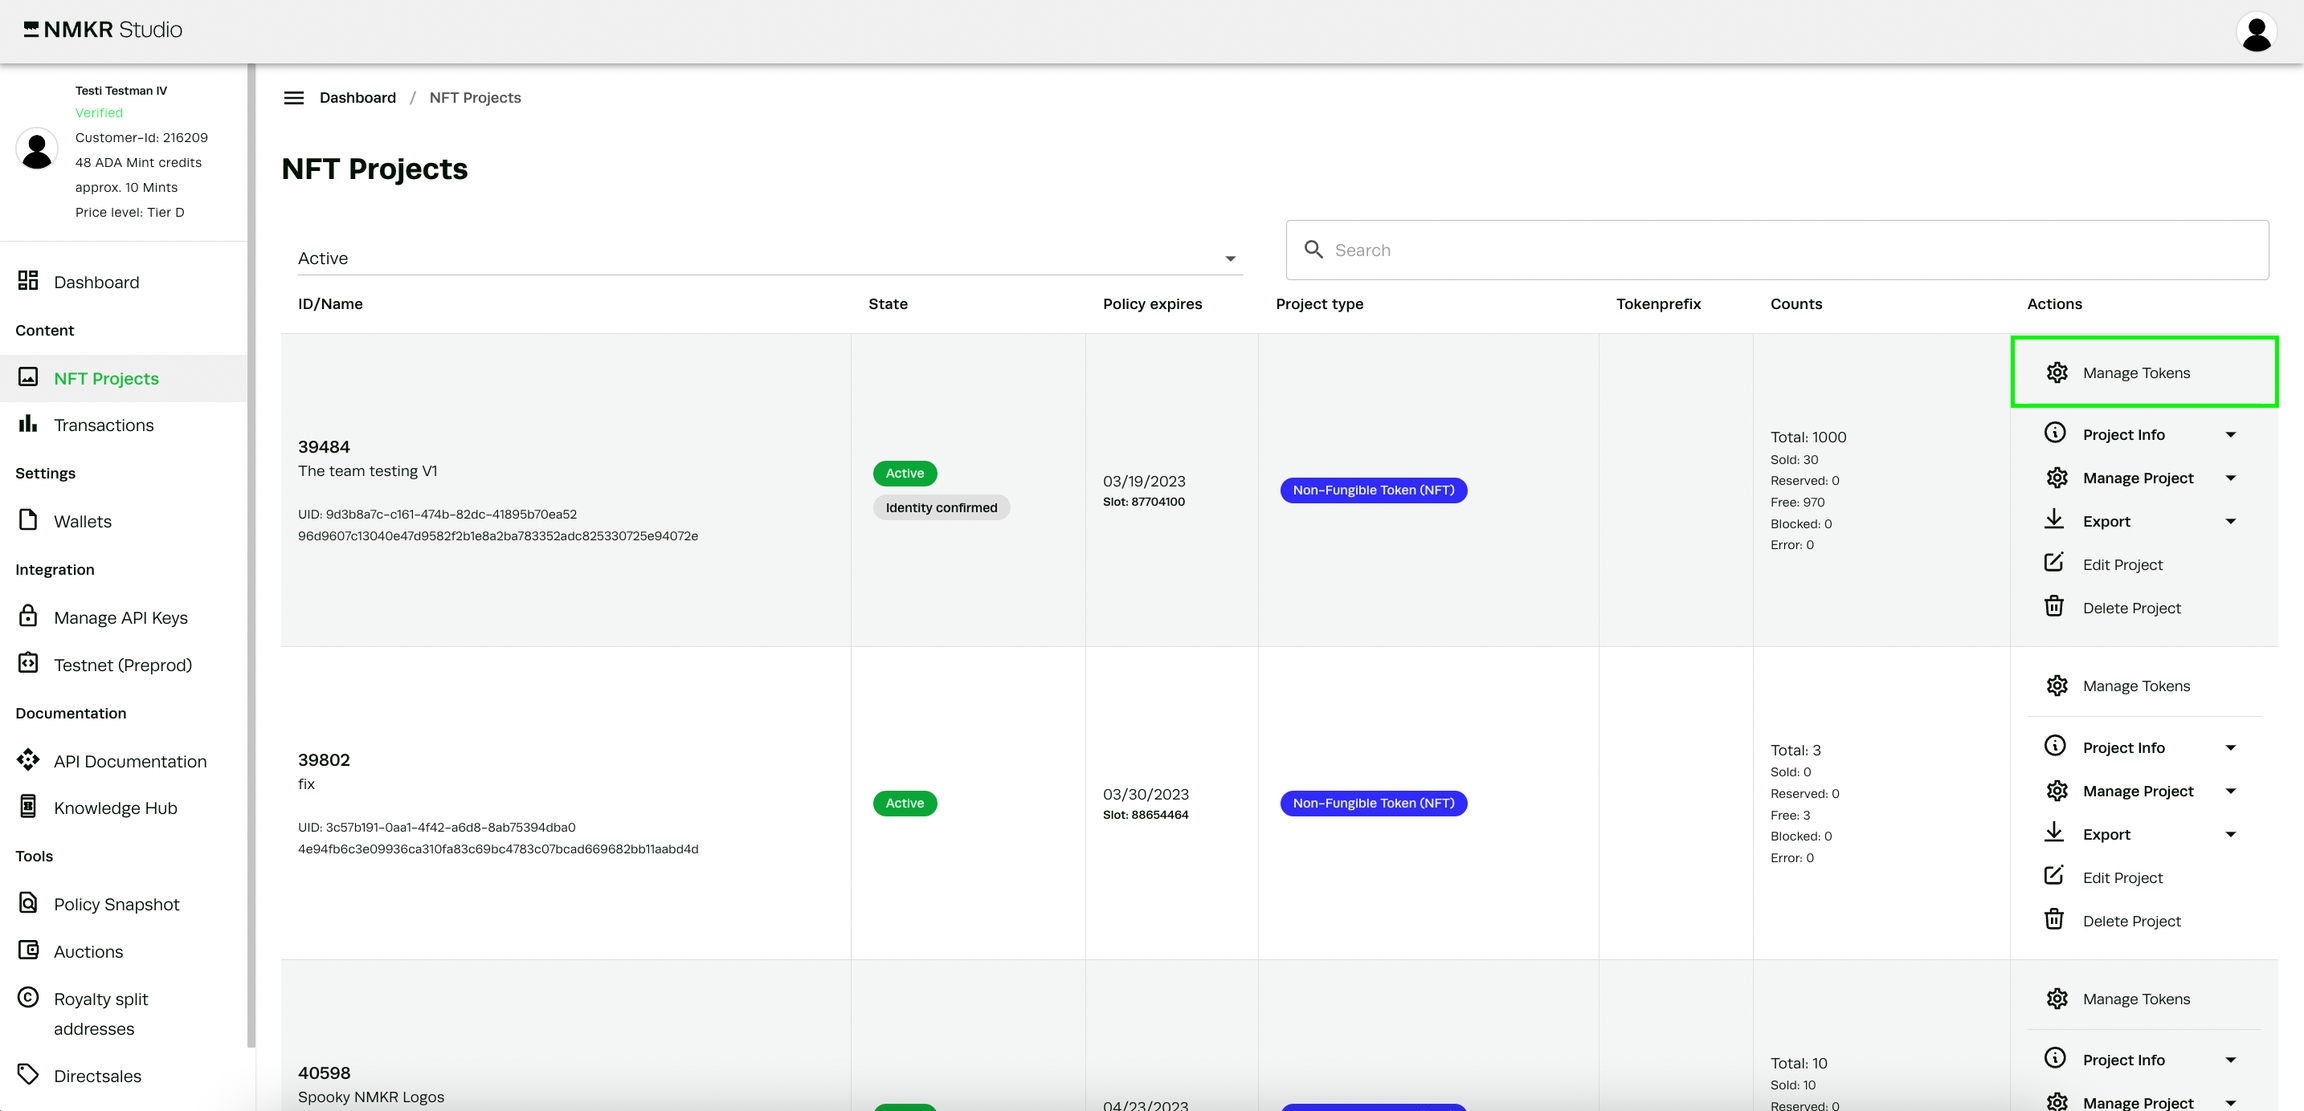Expand Manage Project dropdown for project 39802
This screenshot has width=2304, height=1111.
tap(2230, 791)
